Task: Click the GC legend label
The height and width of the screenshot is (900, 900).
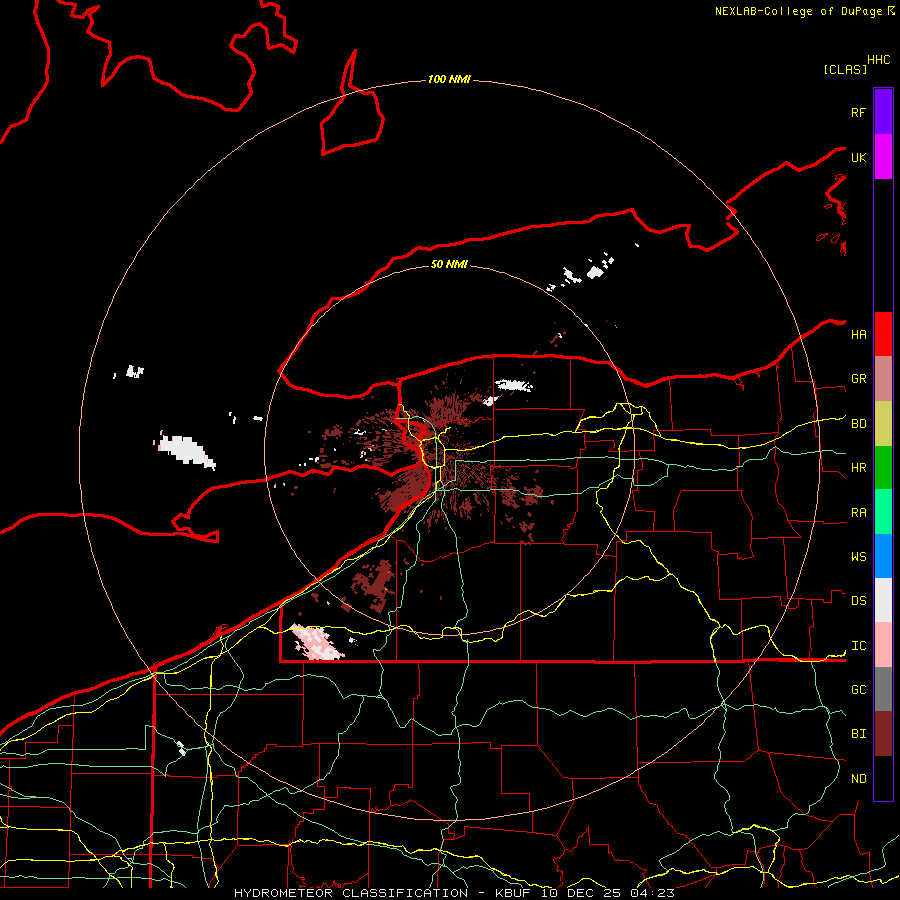Action: [x=858, y=690]
